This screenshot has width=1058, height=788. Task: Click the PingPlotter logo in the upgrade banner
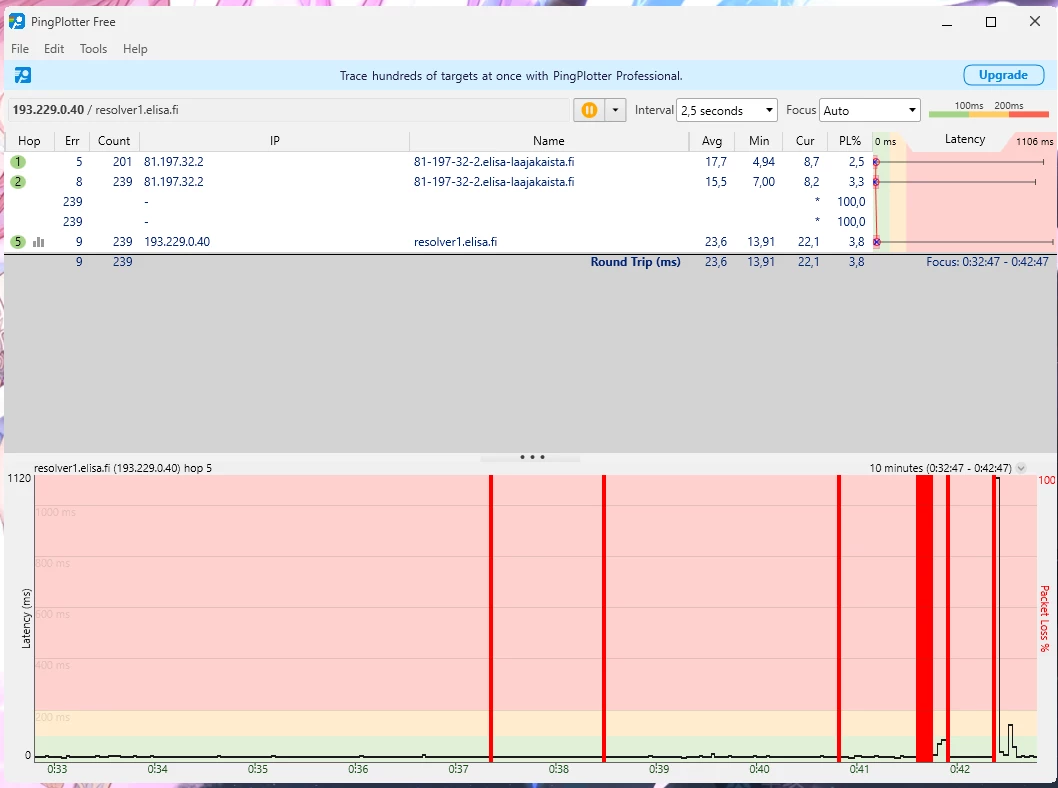coord(23,75)
